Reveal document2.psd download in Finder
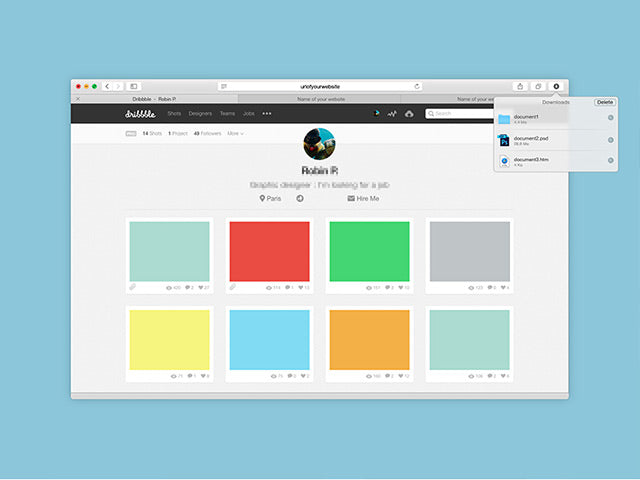Screen dimensions: 640x480 coord(610,139)
